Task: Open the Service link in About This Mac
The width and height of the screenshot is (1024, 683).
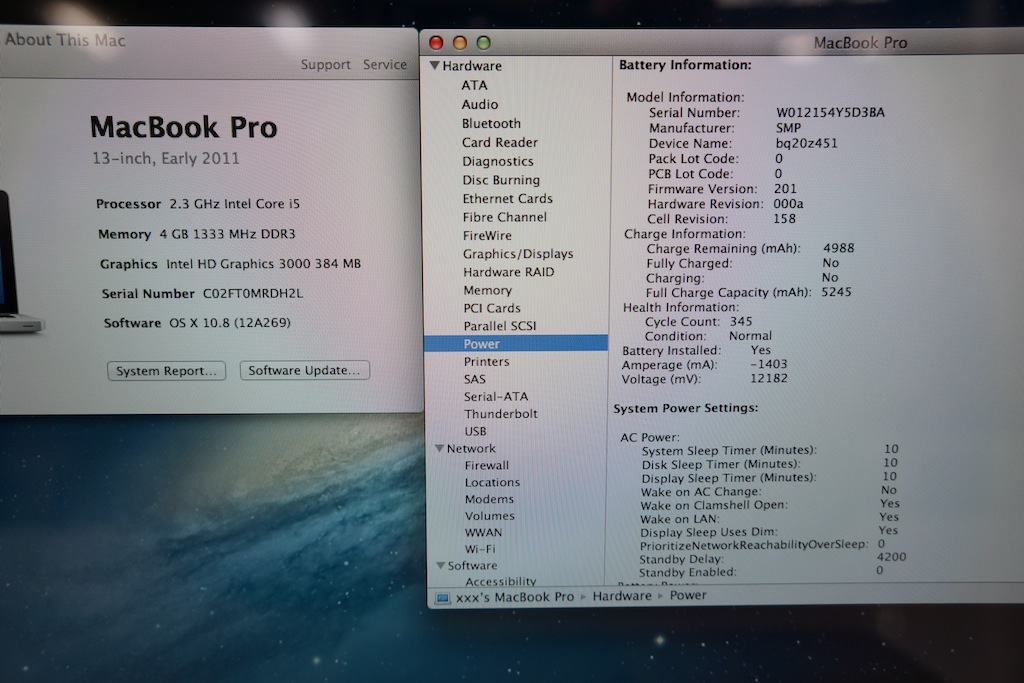Action: (385, 64)
